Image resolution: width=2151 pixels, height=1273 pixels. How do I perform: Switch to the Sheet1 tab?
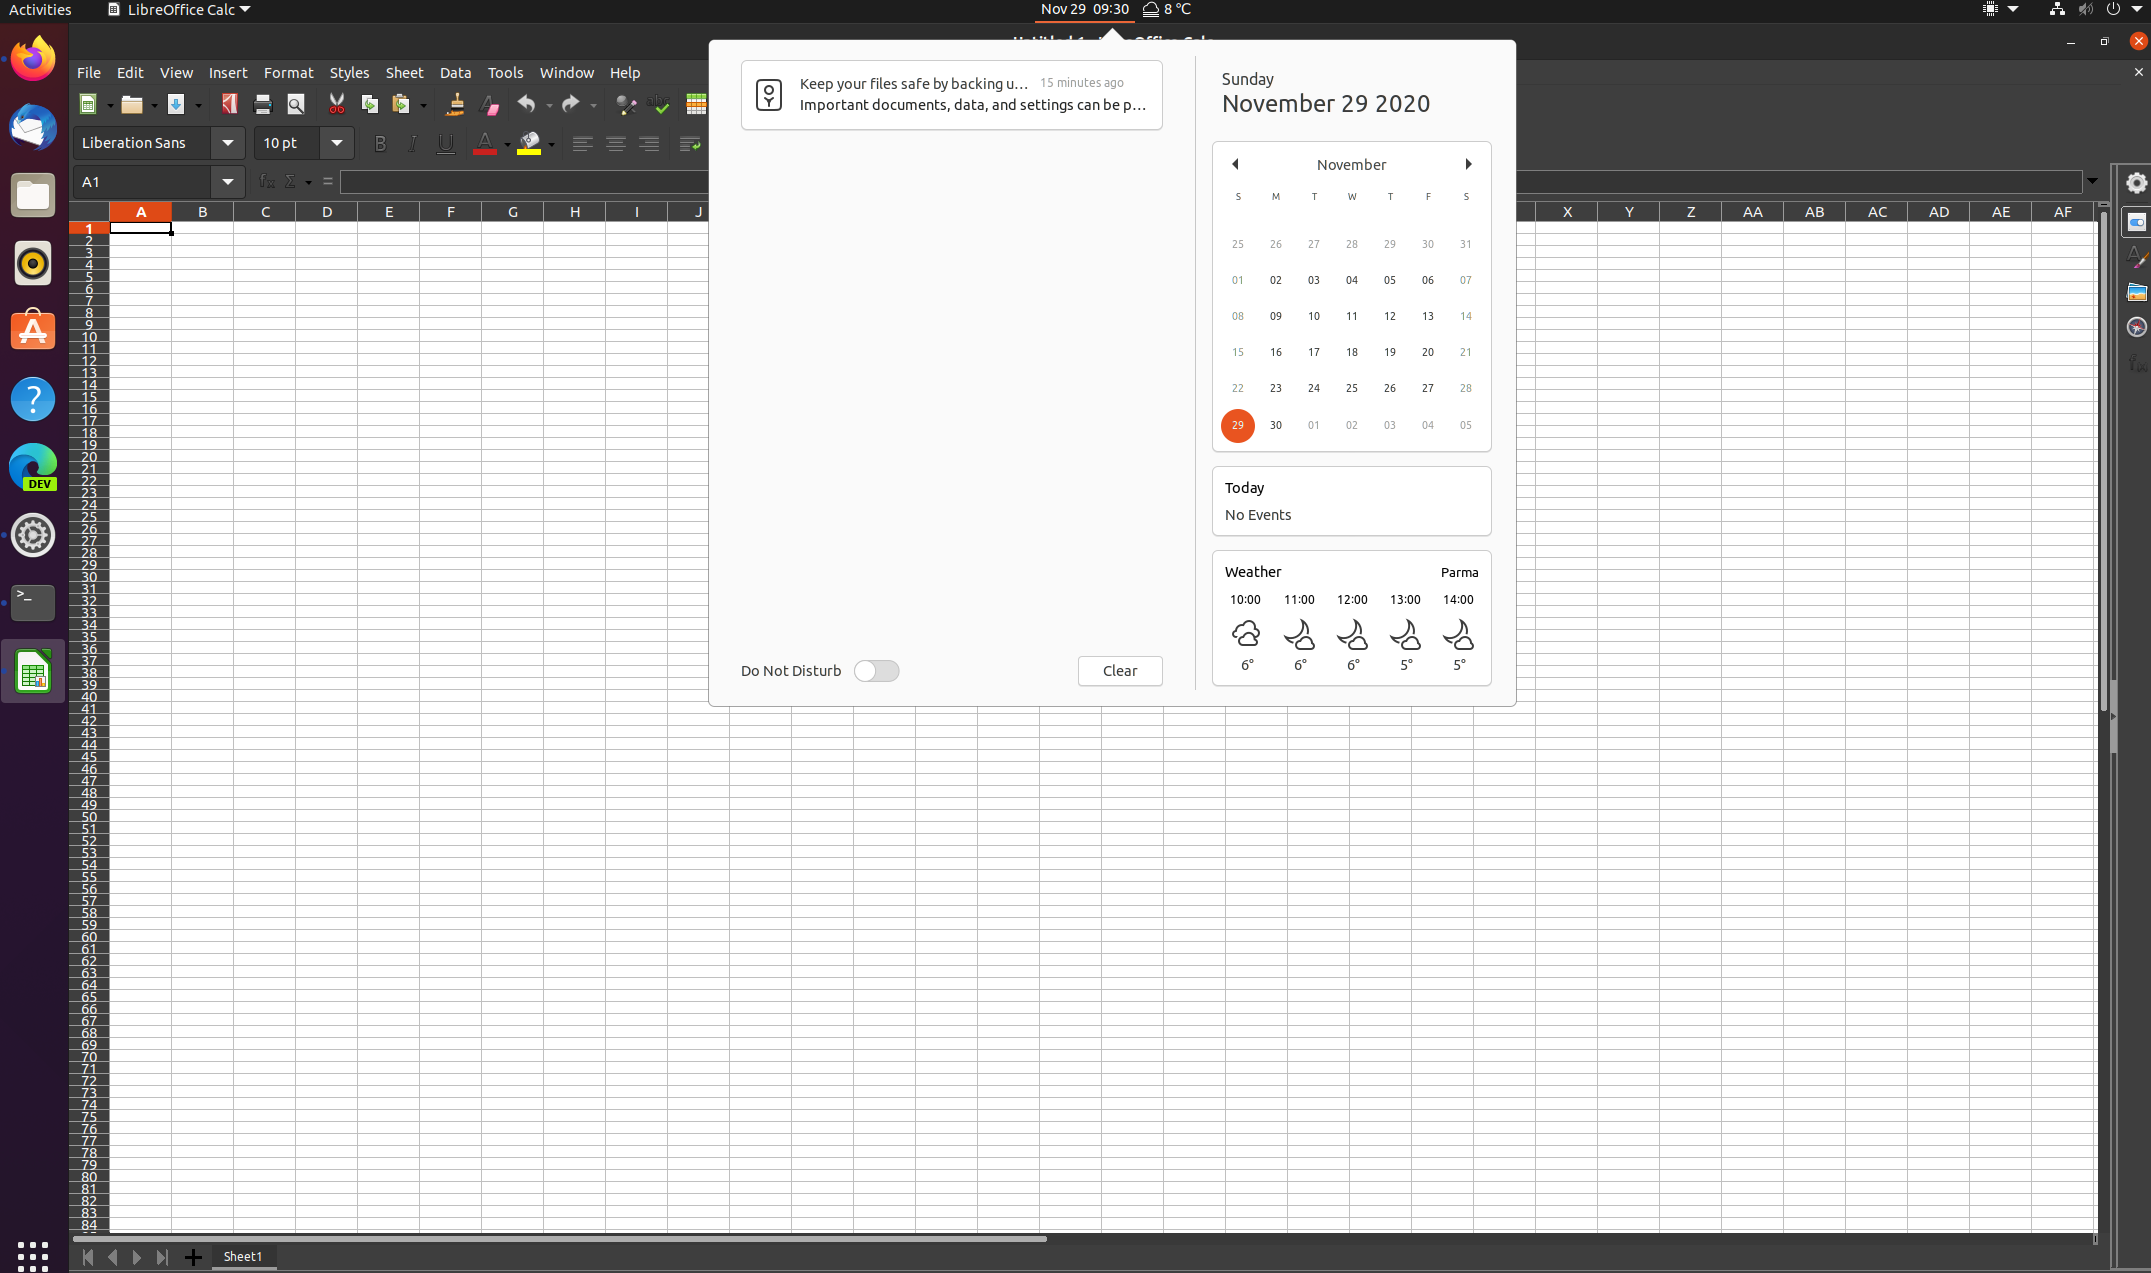243,1256
